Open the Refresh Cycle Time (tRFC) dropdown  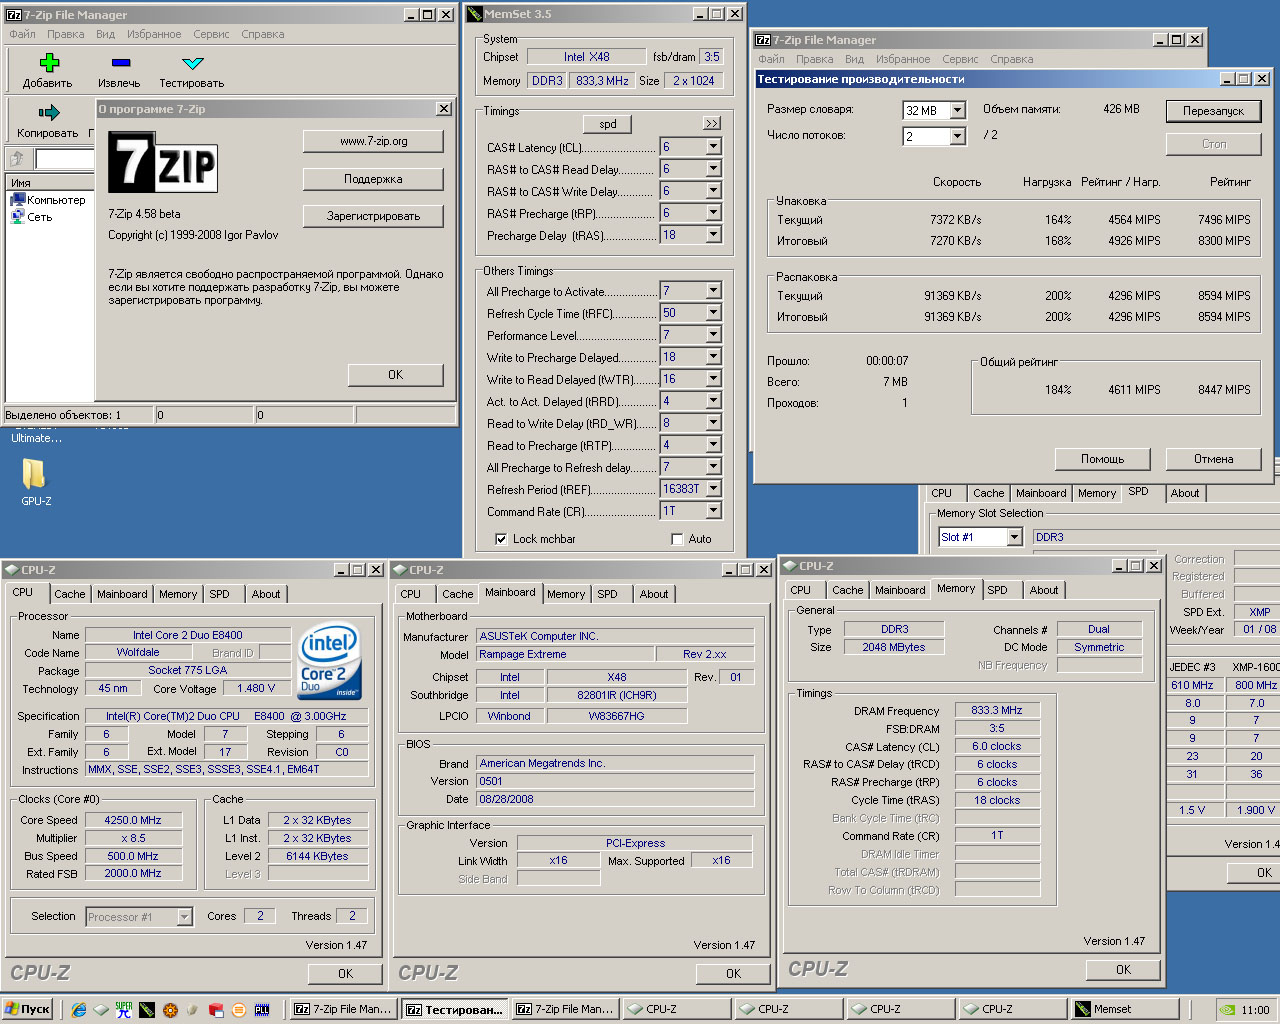click(713, 313)
